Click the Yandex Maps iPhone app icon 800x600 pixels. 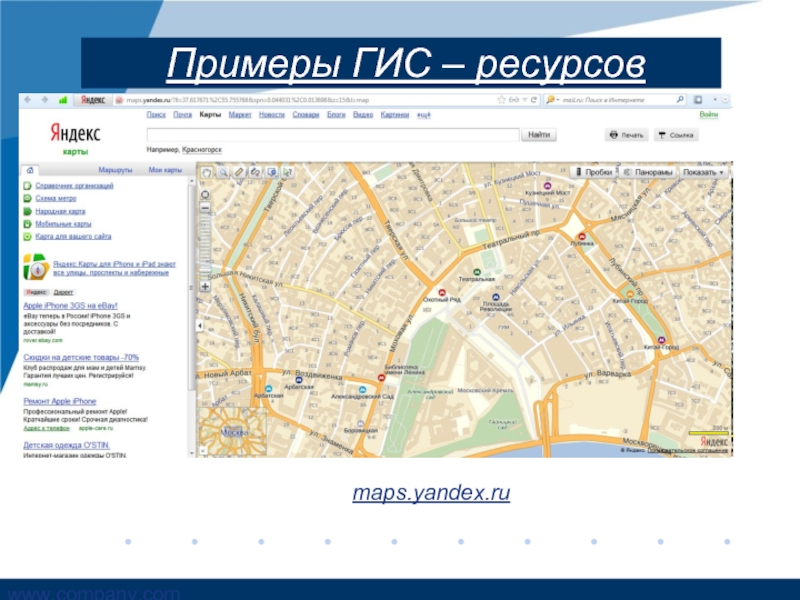click(x=36, y=267)
